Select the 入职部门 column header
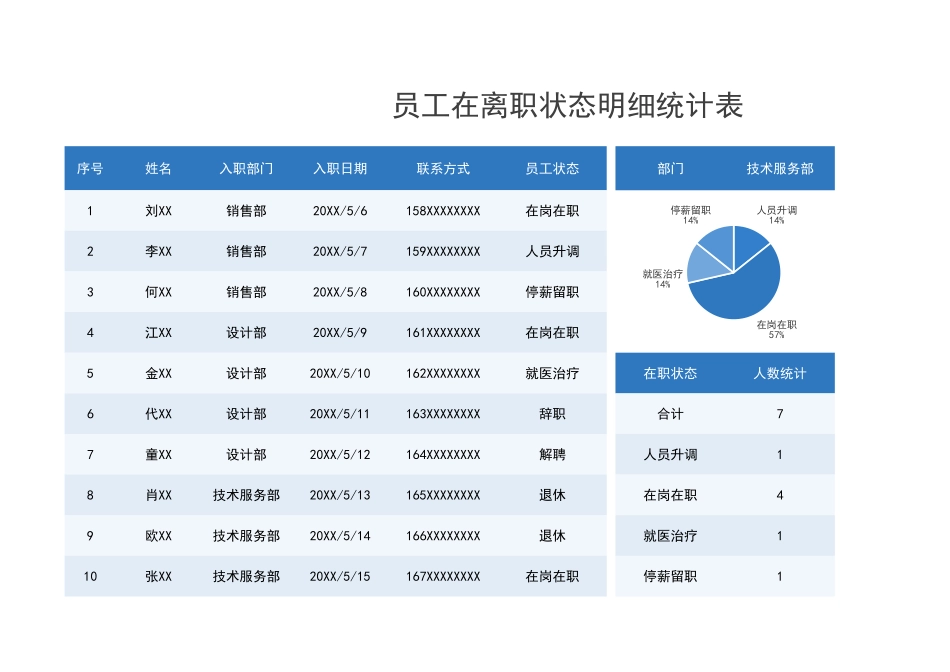This screenshot has height=672, width=950. [x=247, y=169]
